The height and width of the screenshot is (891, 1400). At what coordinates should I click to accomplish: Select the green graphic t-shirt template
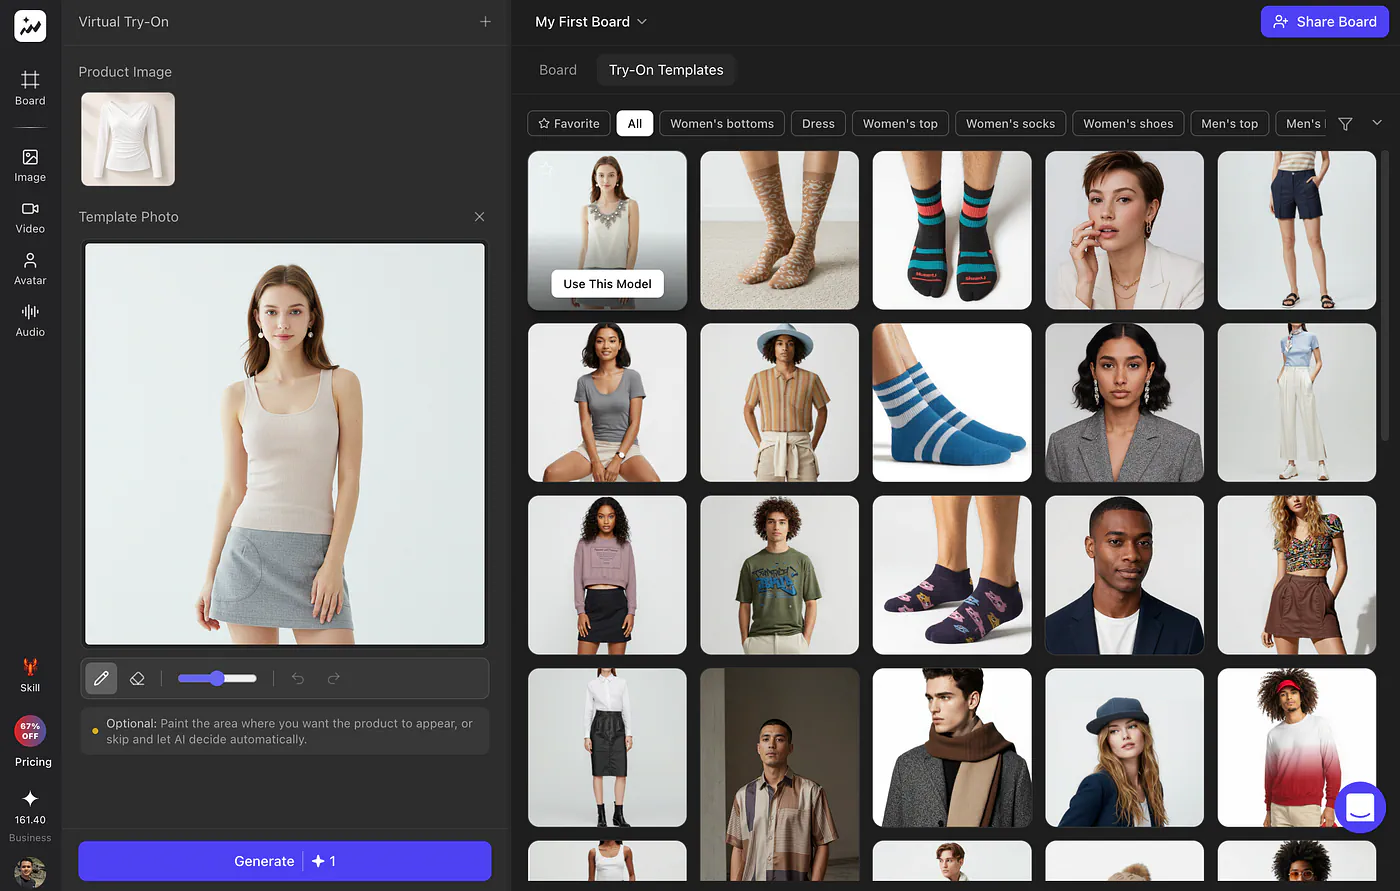click(x=780, y=575)
